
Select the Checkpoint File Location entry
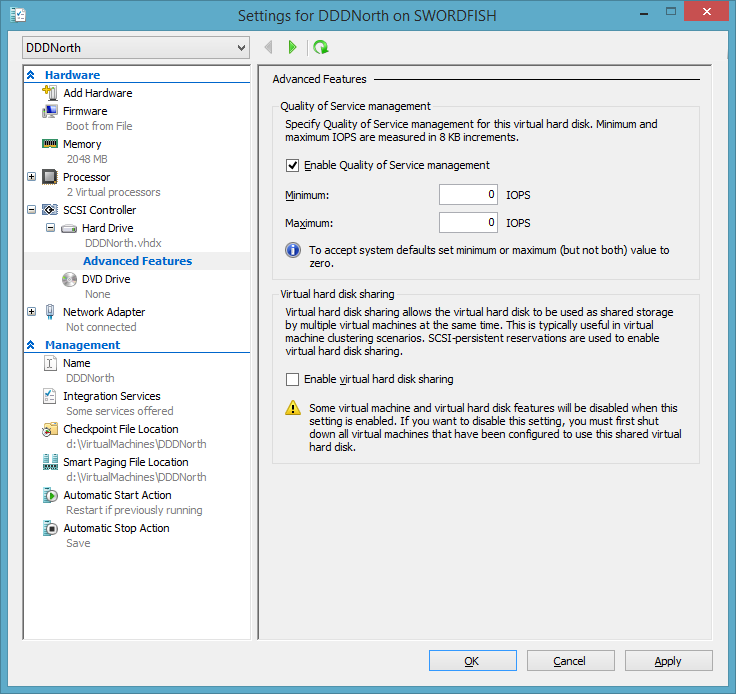[x=121, y=429]
